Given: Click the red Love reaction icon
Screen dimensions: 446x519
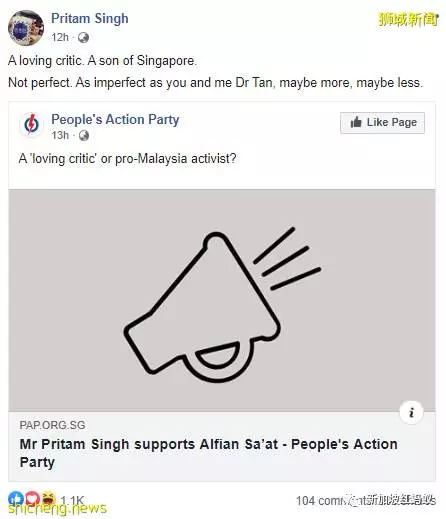Looking at the screenshot, I should click(x=32, y=498).
